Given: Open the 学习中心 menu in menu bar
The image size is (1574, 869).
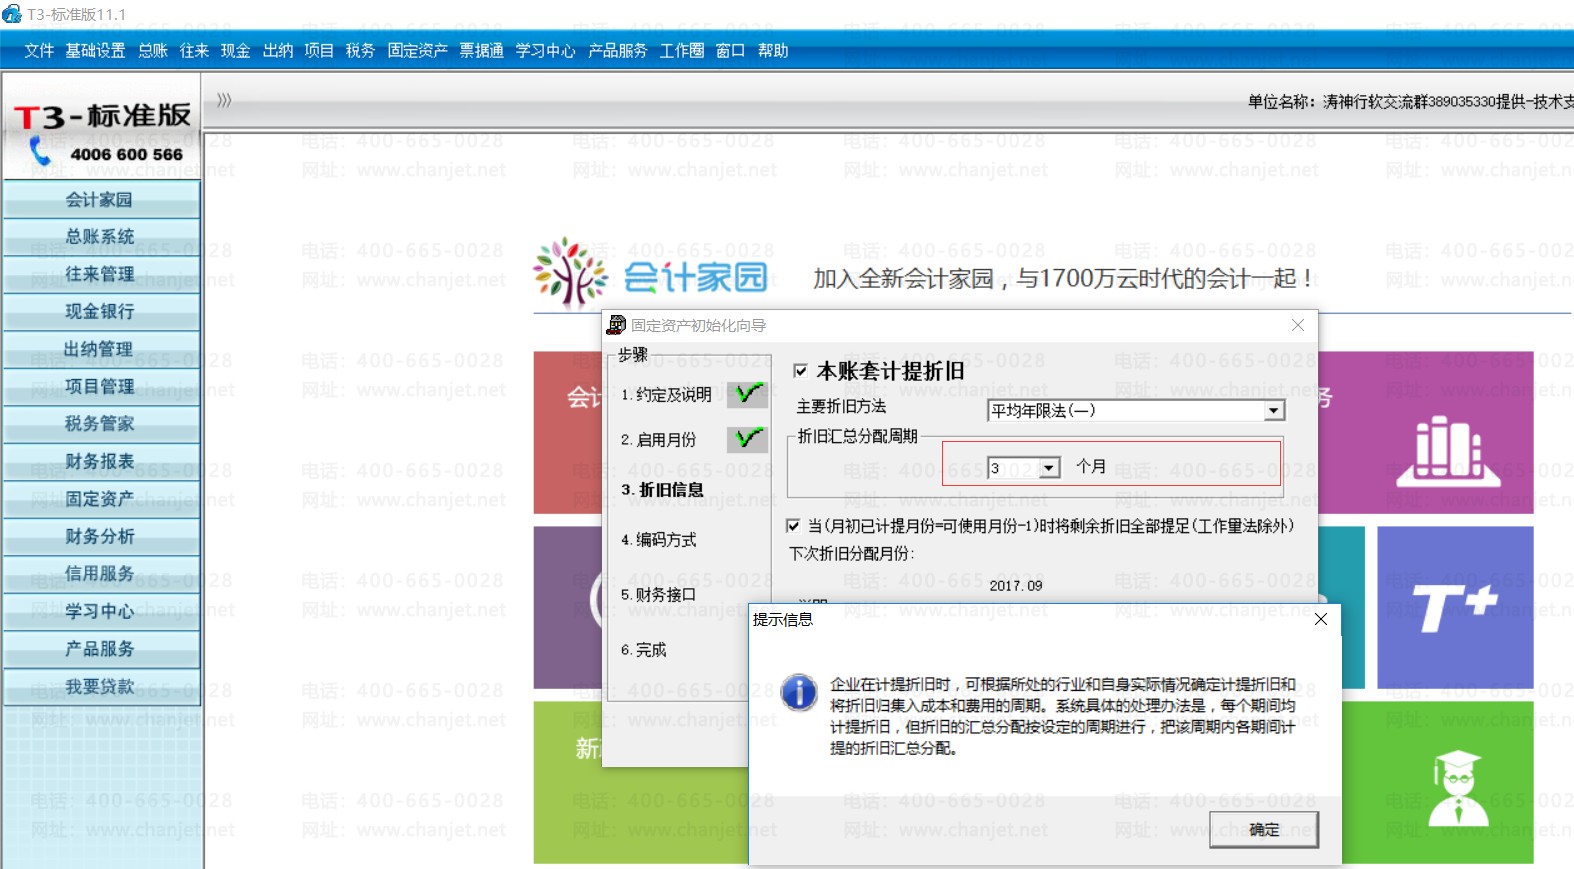Looking at the screenshot, I should pos(546,51).
